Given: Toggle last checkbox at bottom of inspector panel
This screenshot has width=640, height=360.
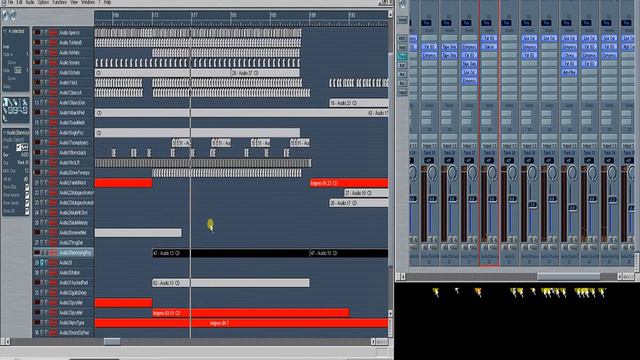Looking at the screenshot, I should 27,211.
